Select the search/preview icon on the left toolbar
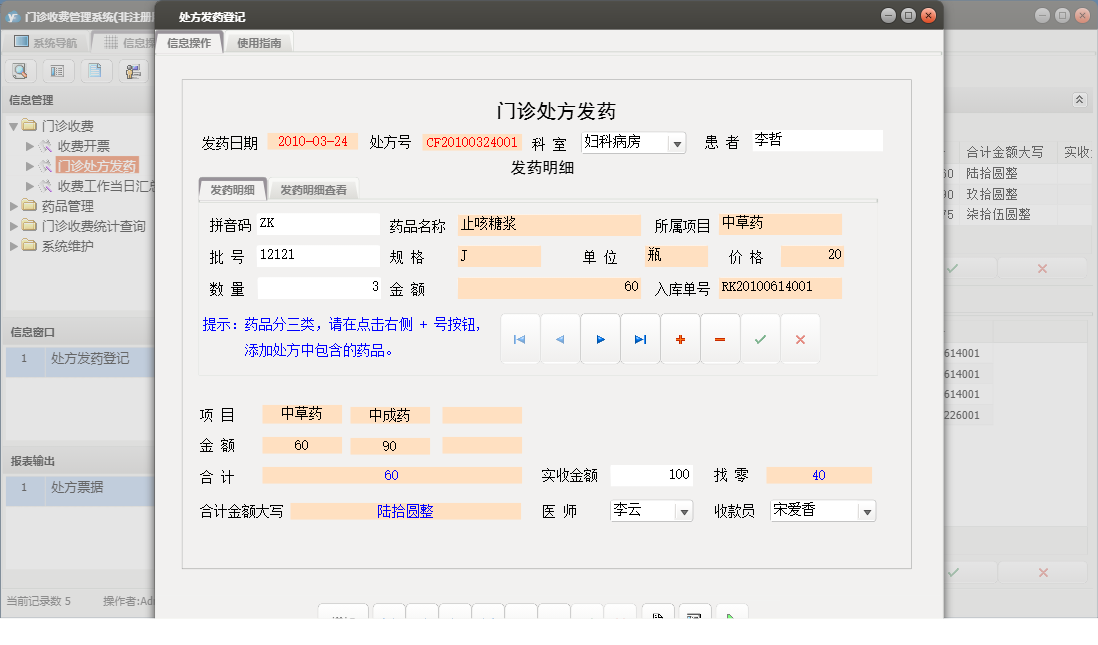1098x645 pixels. coord(20,71)
